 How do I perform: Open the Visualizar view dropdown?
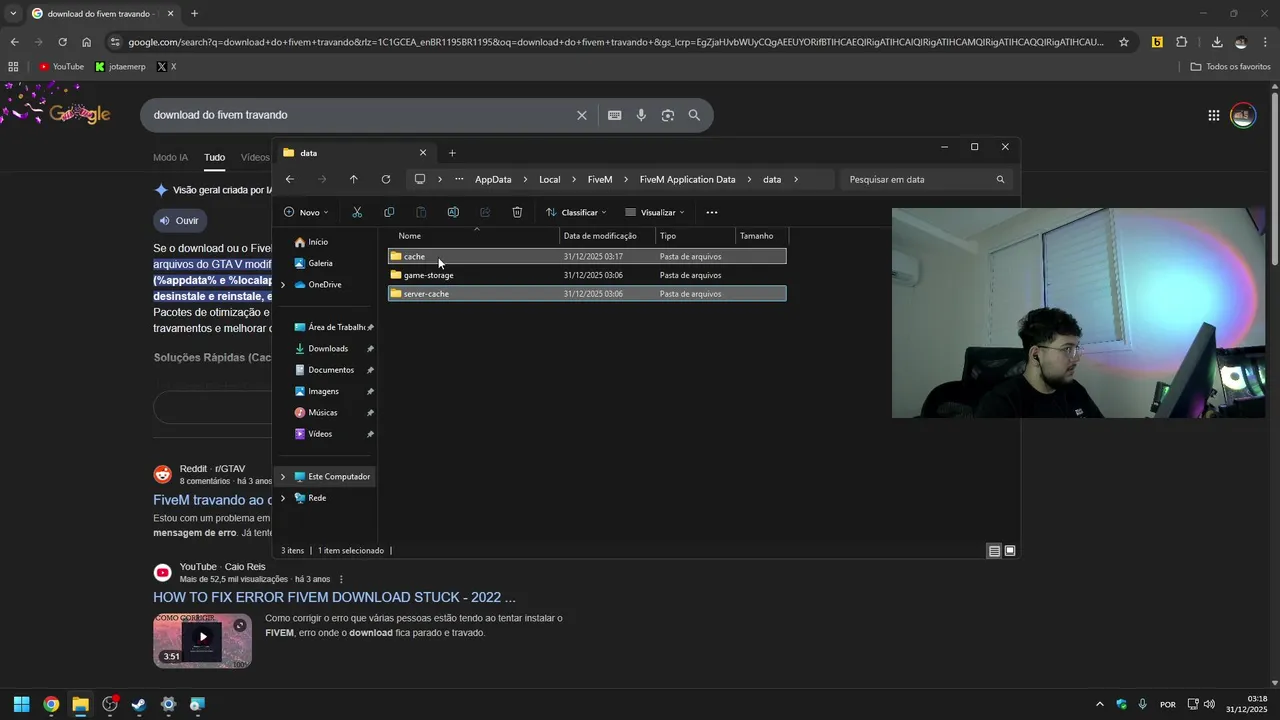655,212
